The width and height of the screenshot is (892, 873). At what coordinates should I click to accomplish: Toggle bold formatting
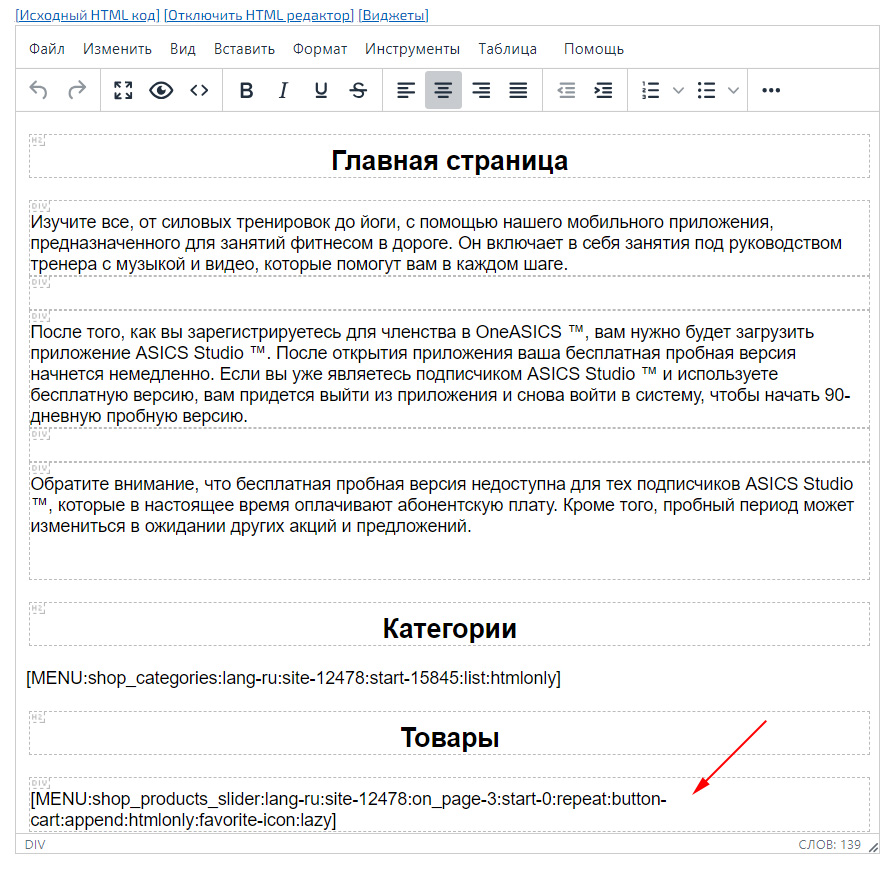click(x=246, y=91)
